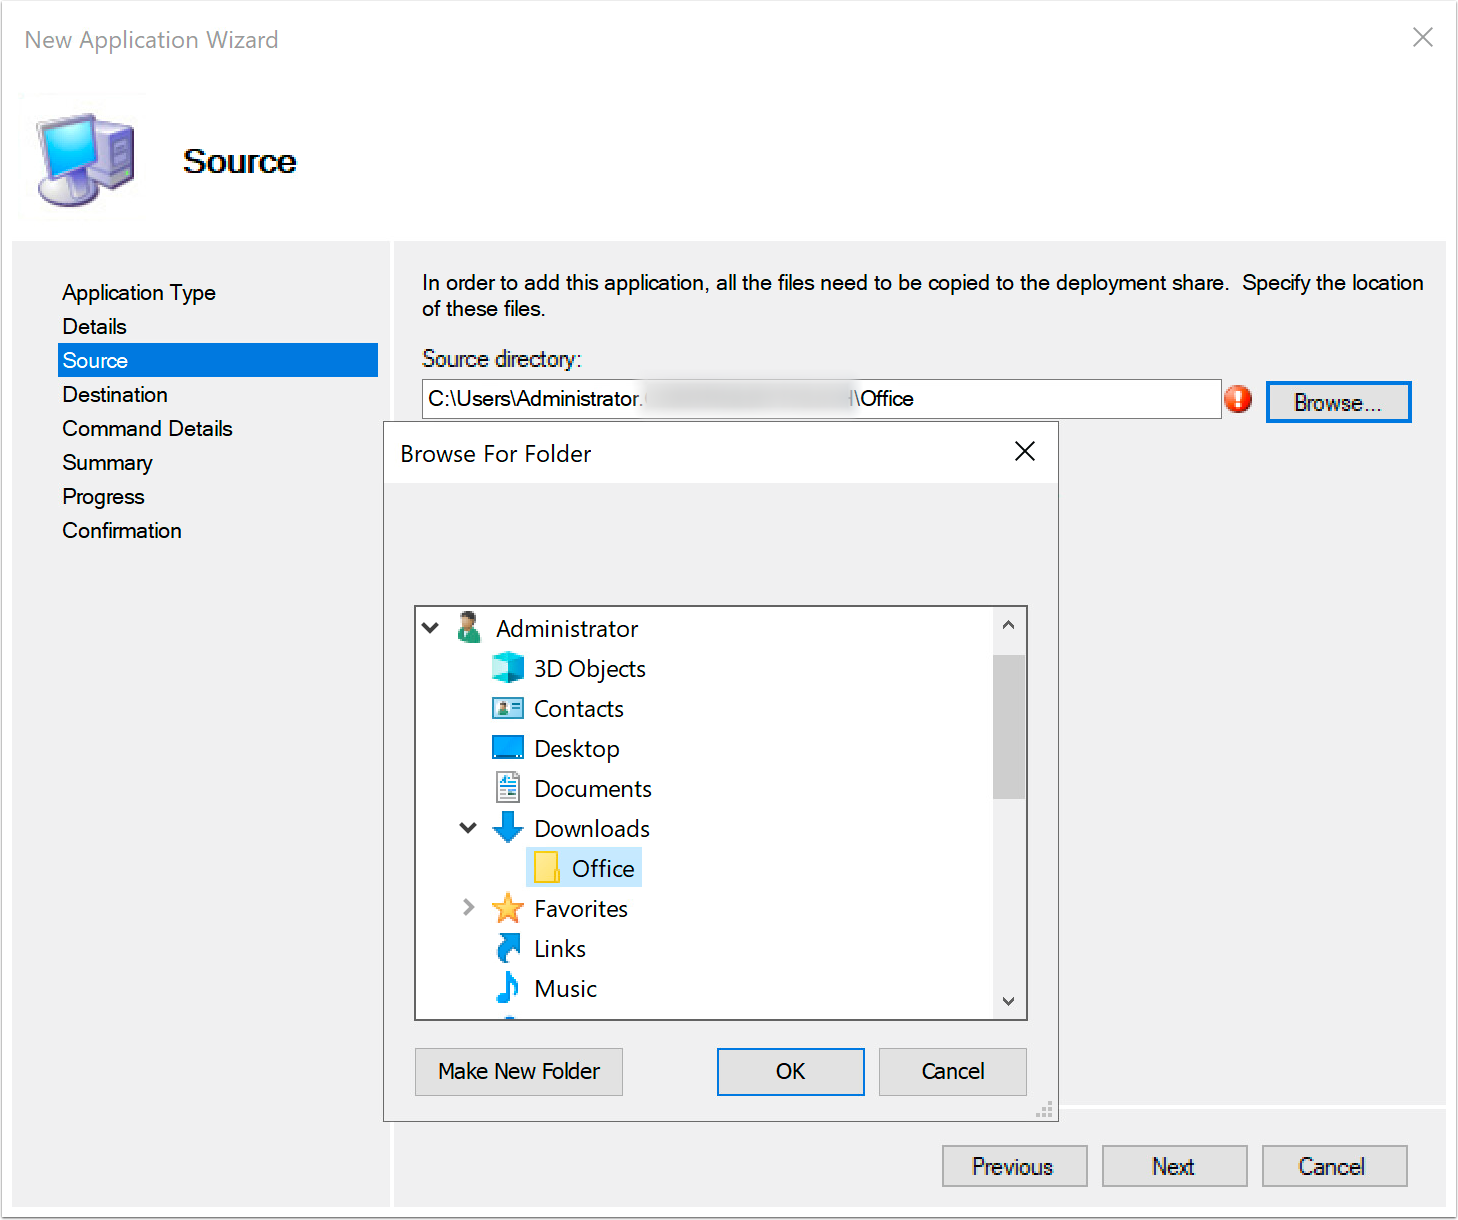Screen dimensions: 1458x1220
Task: Go to the Destination wizard step
Action: point(114,394)
